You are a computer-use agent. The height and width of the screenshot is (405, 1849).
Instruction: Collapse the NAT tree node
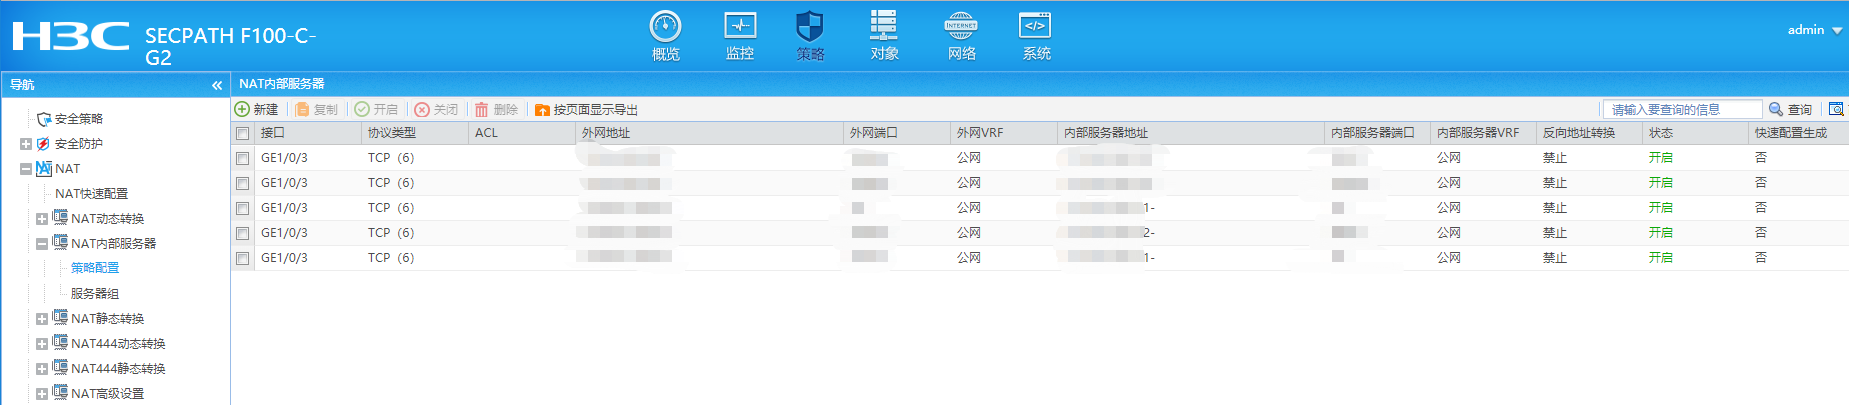[x=26, y=169]
